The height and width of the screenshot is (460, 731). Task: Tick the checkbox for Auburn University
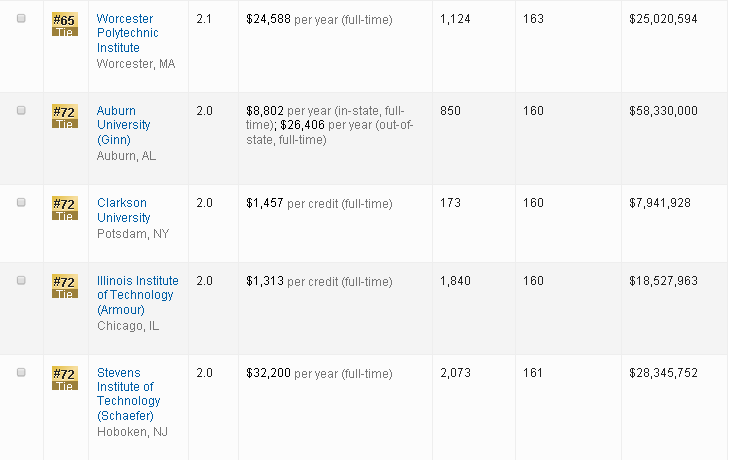[x=21, y=111]
